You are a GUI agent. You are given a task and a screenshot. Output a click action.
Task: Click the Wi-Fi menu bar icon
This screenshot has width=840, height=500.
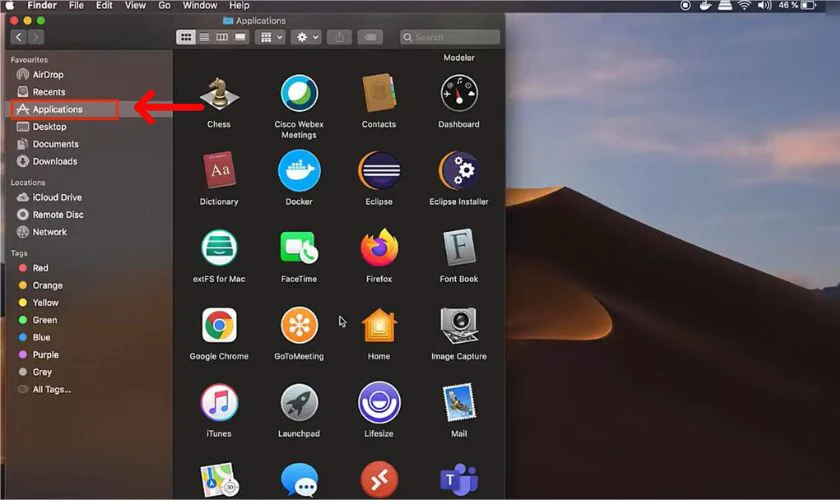pyautogui.click(x=744, y=5)
